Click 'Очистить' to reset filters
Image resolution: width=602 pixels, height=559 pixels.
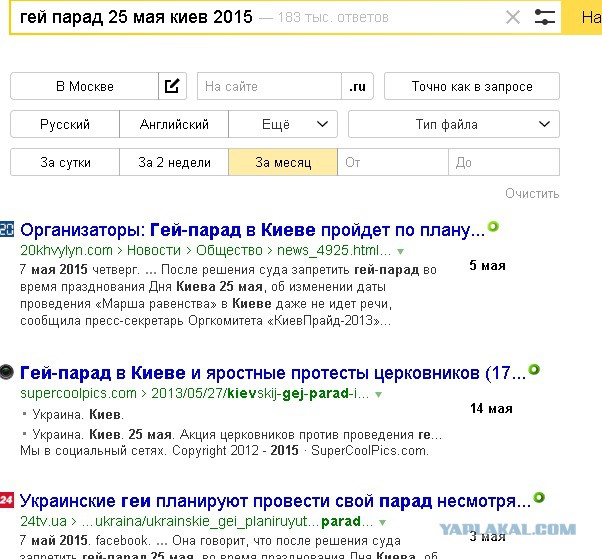point(532,193)
